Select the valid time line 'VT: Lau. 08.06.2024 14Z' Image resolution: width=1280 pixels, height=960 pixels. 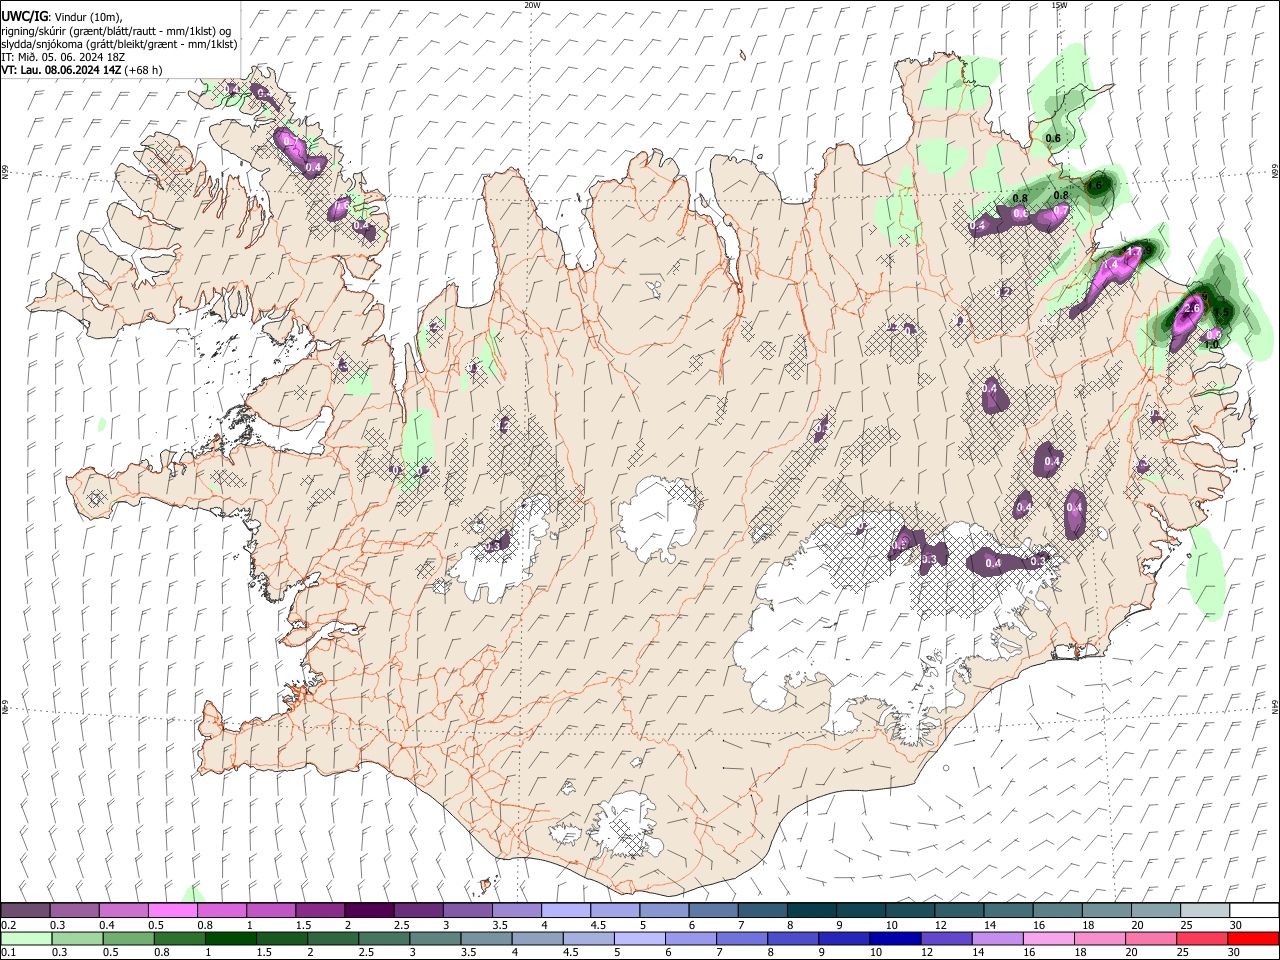[x=61, y=70]
